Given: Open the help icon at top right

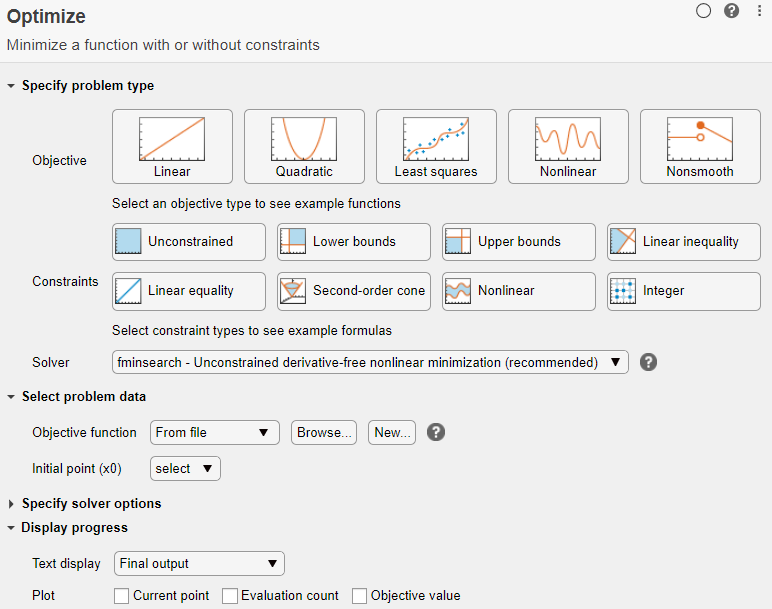Looking at the screenshot, I should (731, 11).
